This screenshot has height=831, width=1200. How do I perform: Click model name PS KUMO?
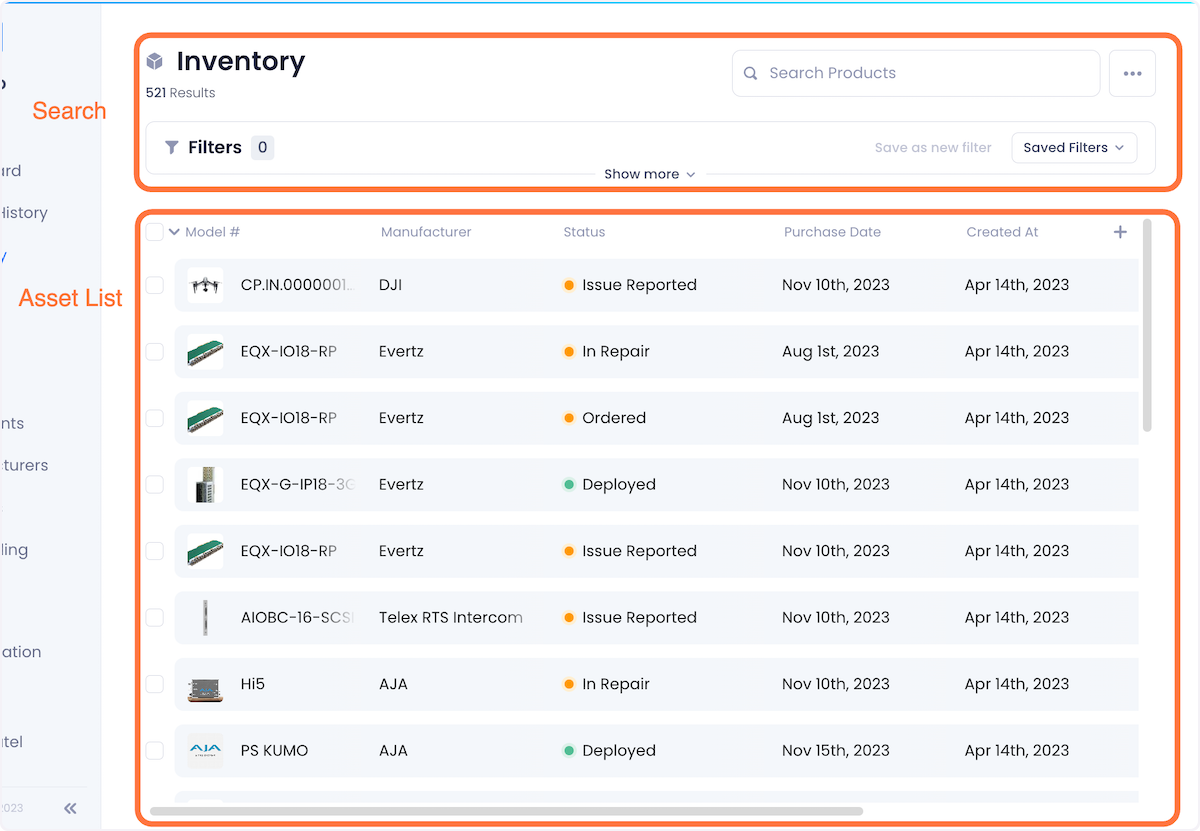275,751
